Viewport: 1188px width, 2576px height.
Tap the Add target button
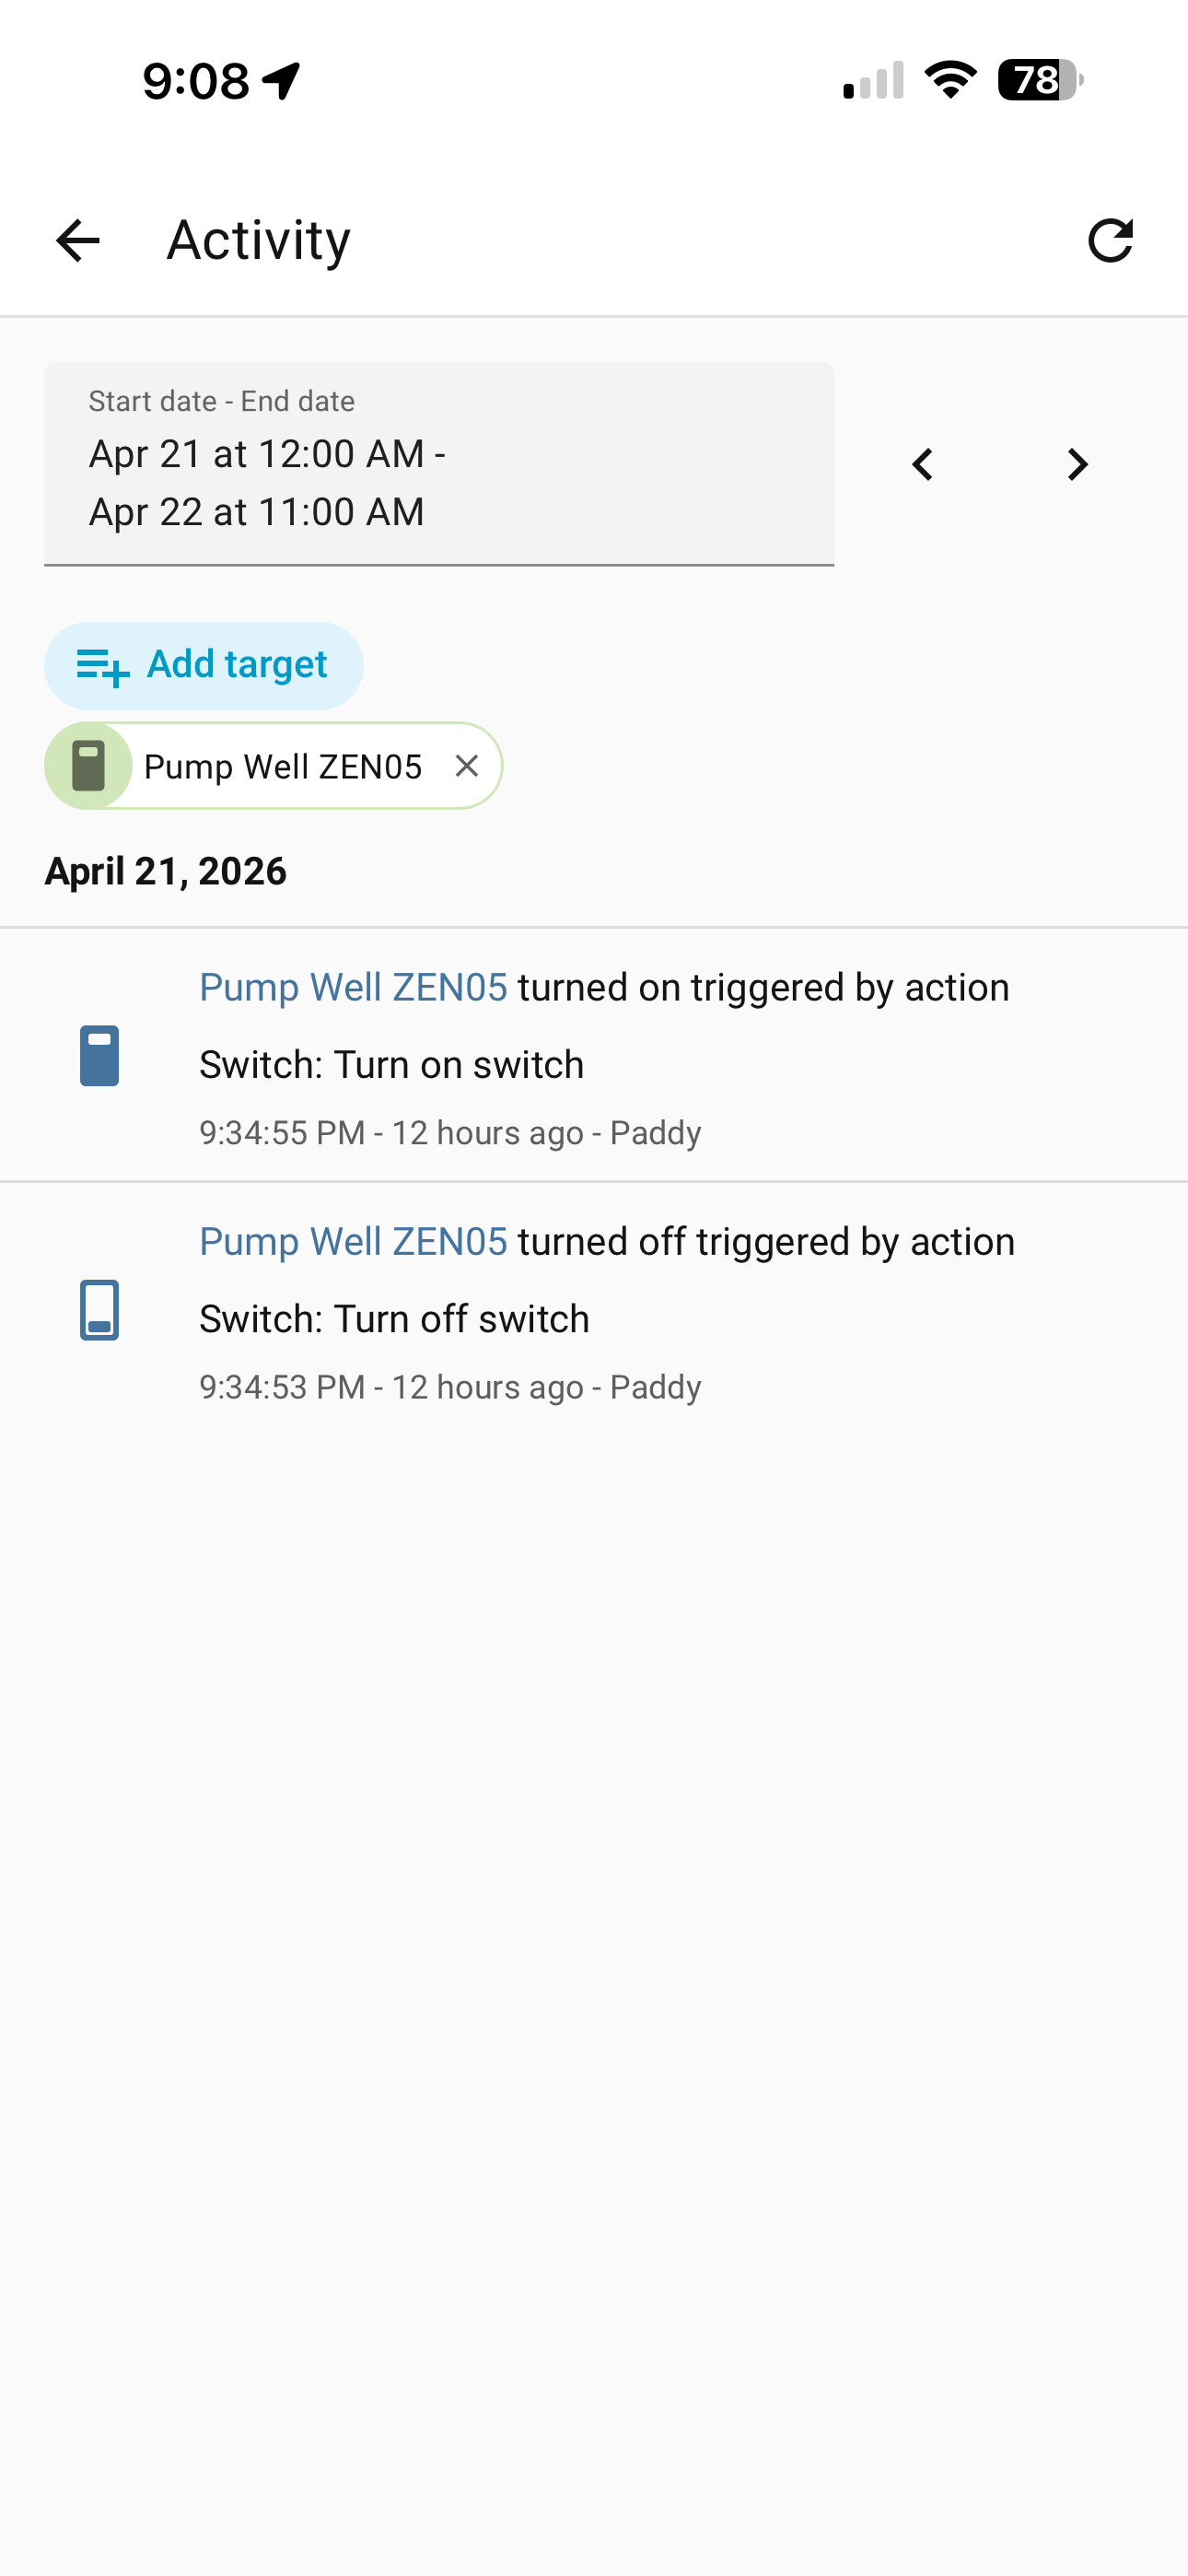[x=204, y=665]
